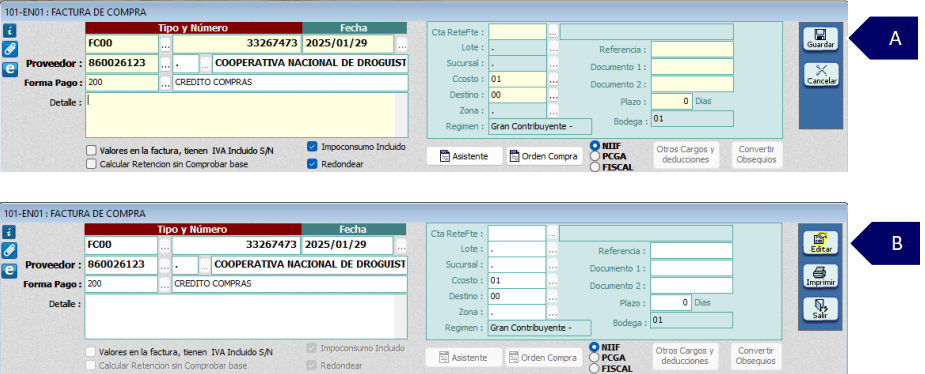Click the Documento 2 field in the upper window
Screen dimensions: 925x374
tap(692, 84)
